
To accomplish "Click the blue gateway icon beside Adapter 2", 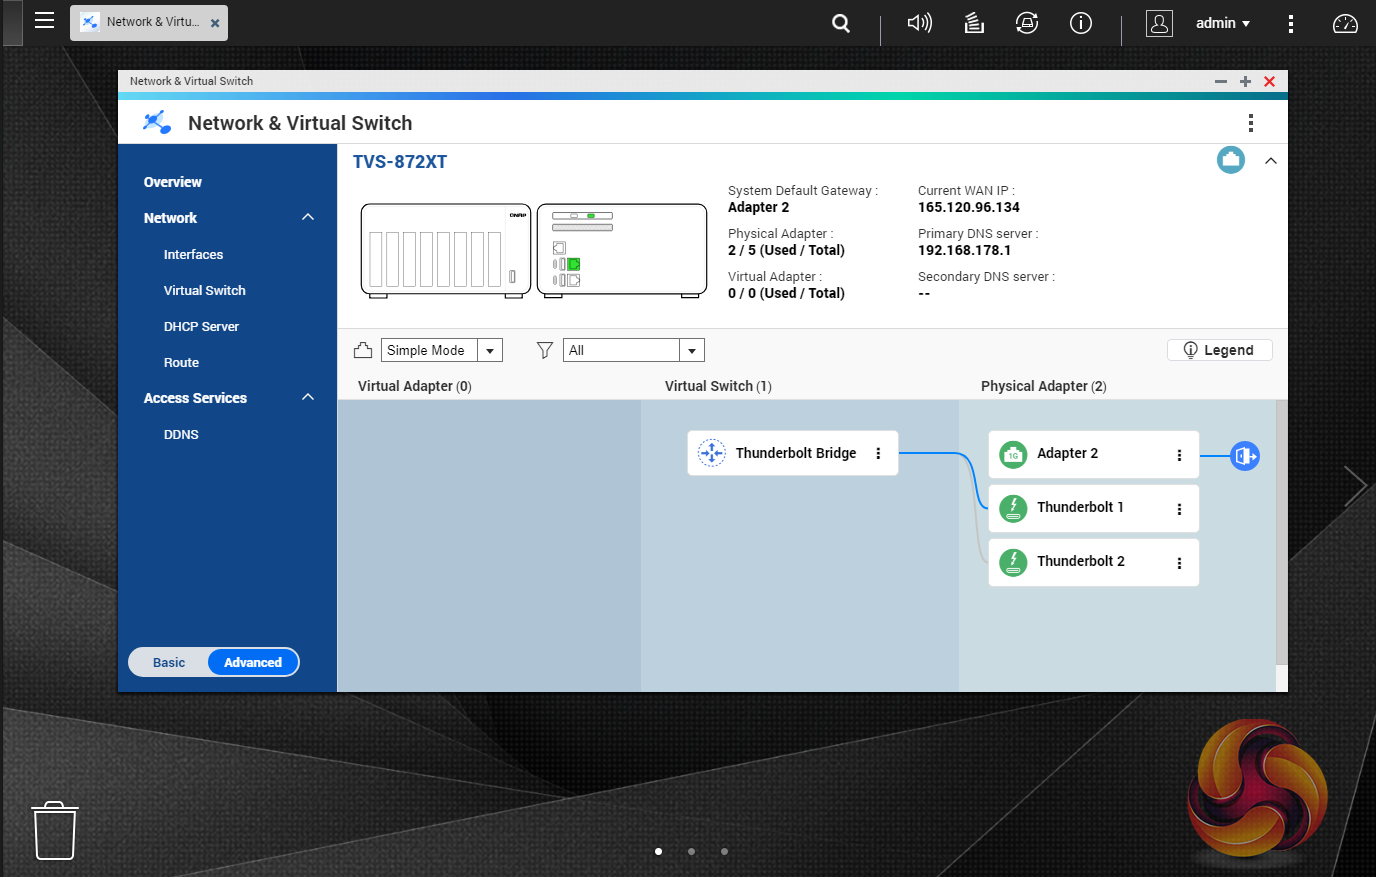I will click(1244, 456).
